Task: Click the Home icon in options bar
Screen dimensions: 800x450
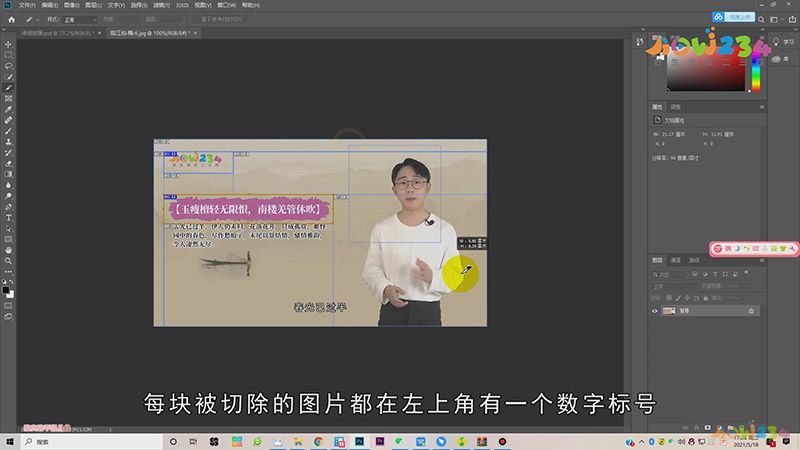Action: click(11, 19)
